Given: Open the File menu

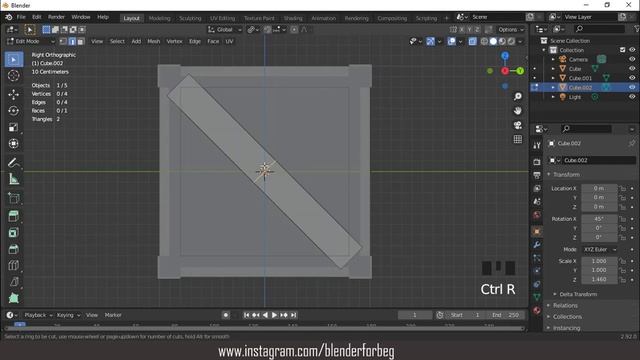Looking at the screenshot, I should tap(21, 17).
